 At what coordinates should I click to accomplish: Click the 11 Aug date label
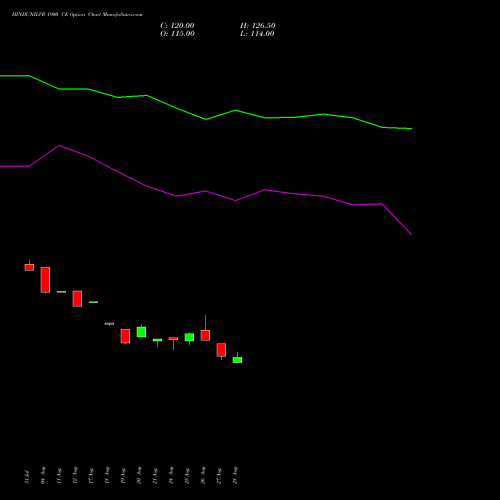(59, 476)
